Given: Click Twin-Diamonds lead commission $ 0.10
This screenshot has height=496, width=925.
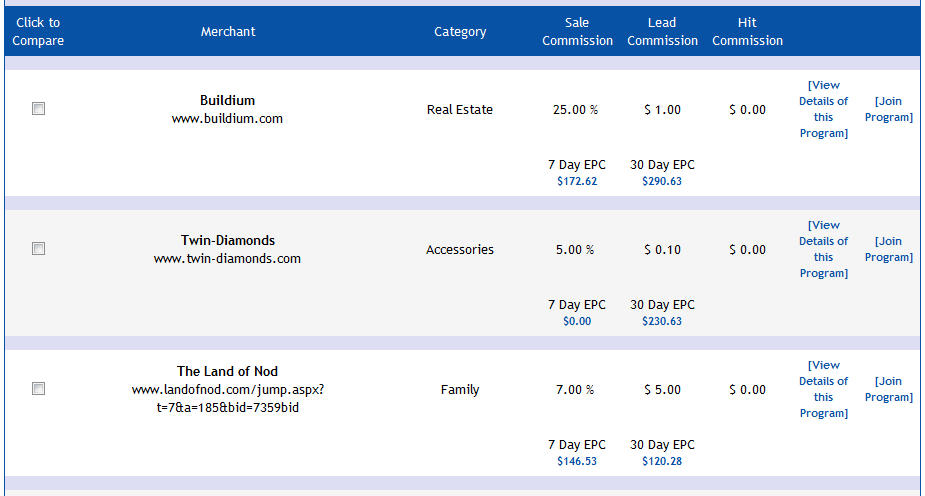Looking at the screenshot, I should click(x=662, y=249).
